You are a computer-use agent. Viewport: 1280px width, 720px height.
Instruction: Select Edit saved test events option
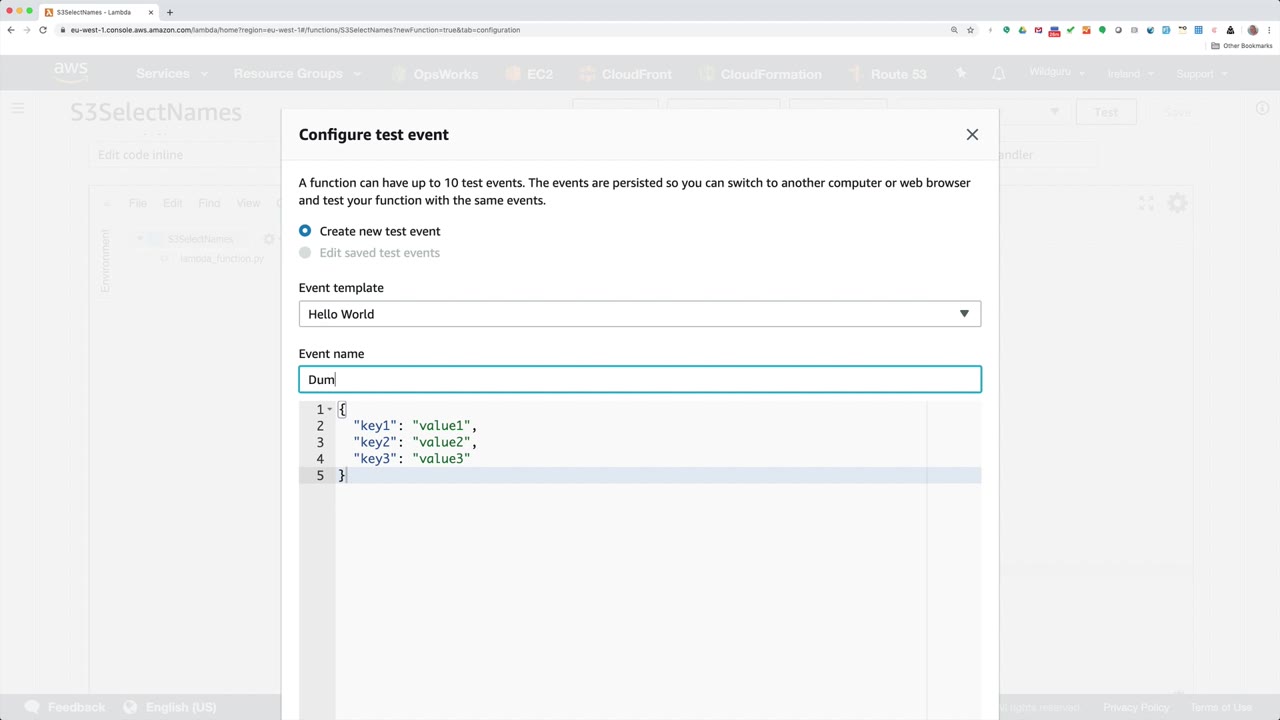pyautogui.click(x=305, y=253)
